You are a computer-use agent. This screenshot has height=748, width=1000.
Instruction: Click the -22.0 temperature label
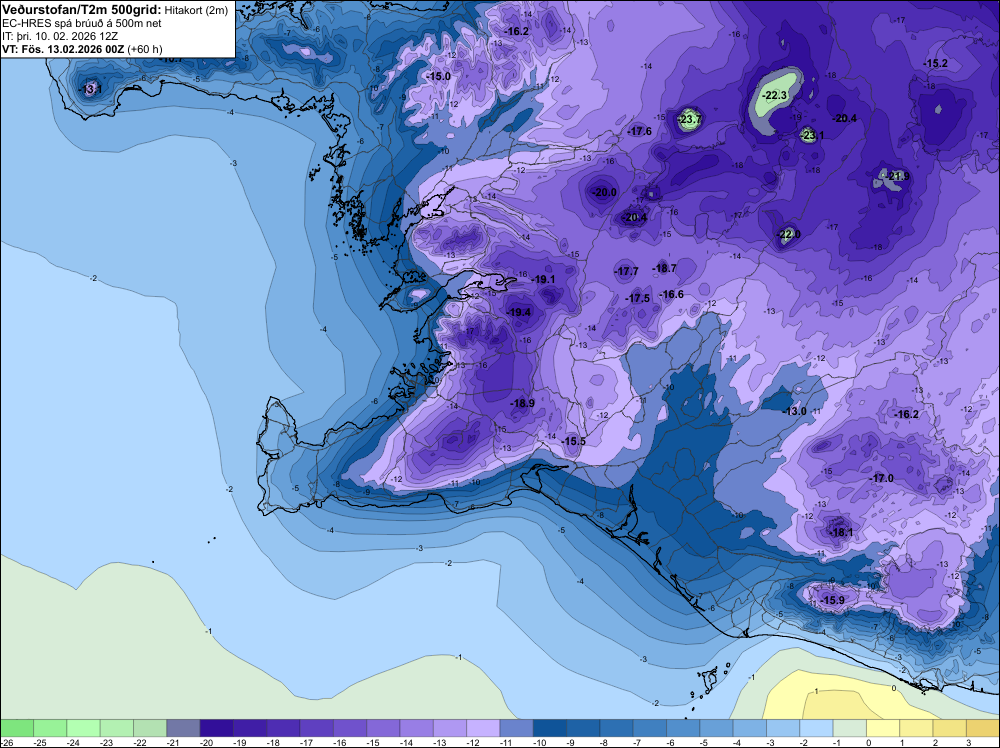point(788,235)
